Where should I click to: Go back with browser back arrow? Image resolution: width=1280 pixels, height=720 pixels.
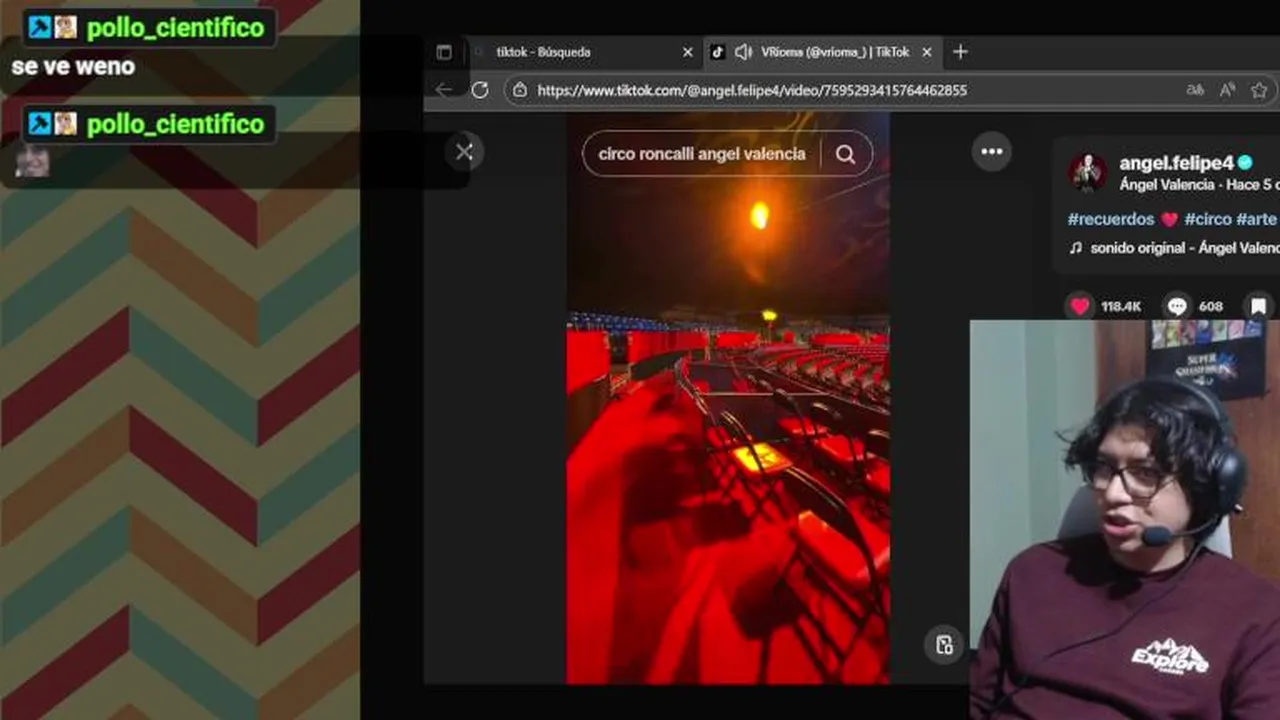444,90
